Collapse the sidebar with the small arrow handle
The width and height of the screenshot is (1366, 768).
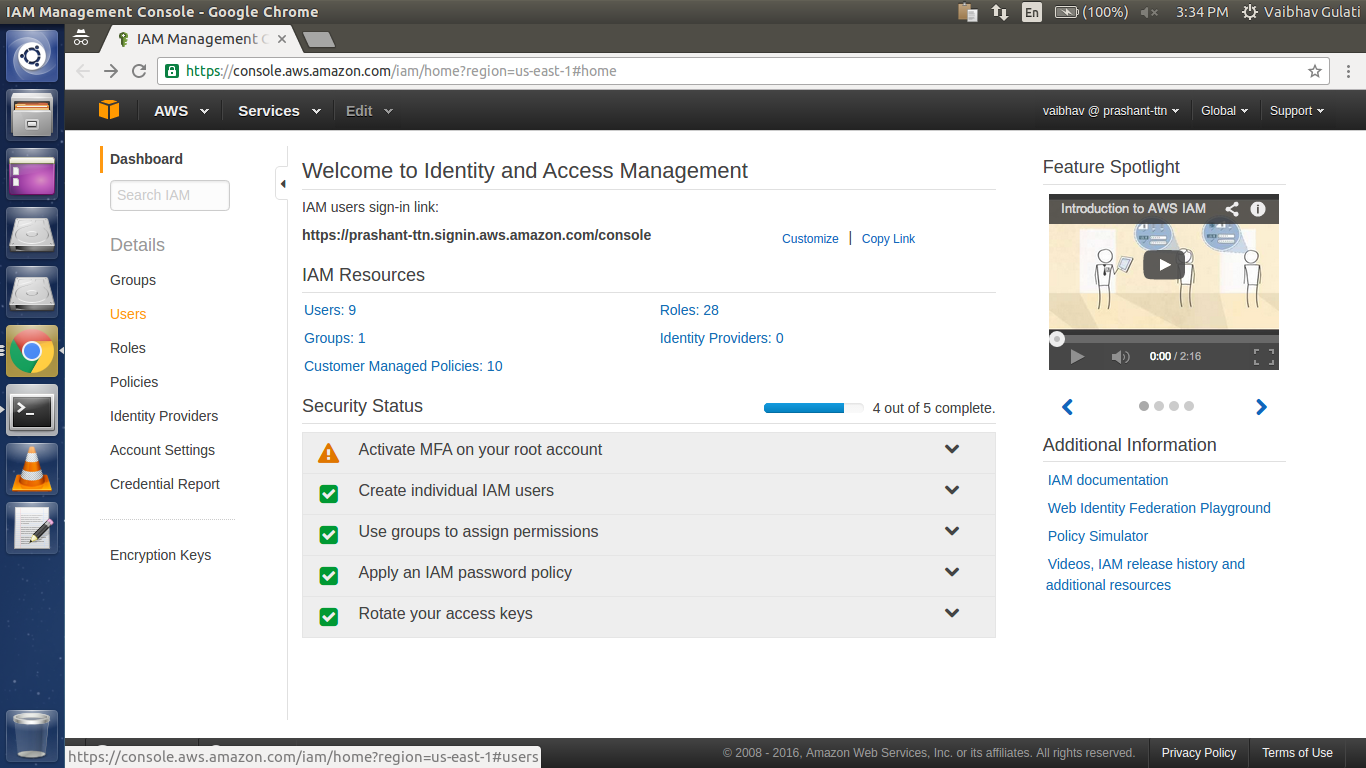click(282, 183)
